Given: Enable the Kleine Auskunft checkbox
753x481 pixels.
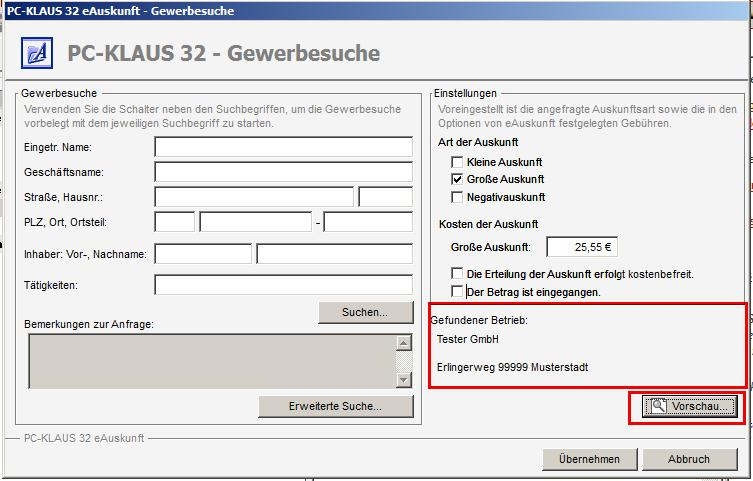Looking at the screenshot, I should pos(458,162).
